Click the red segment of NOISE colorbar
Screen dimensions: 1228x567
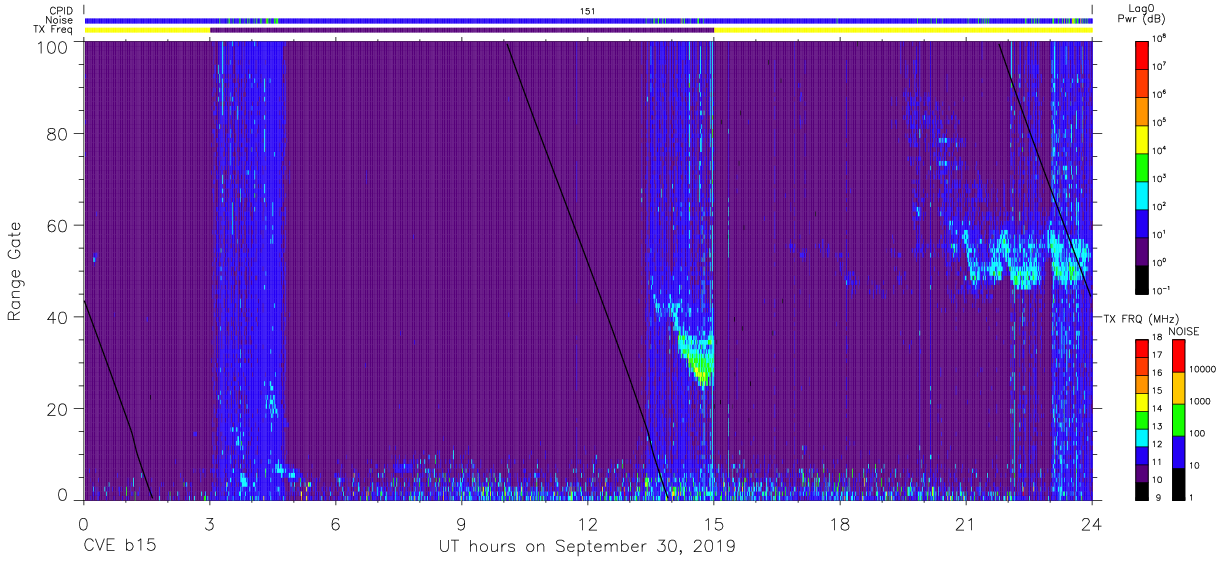[x=1178, y=356]
